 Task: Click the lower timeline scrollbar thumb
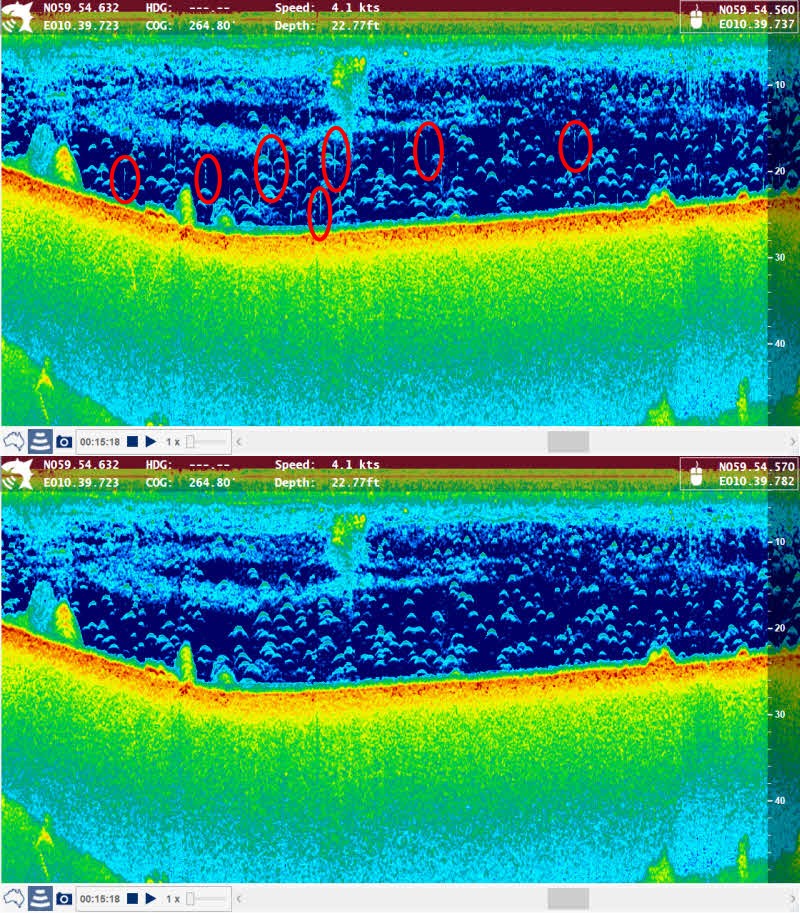coord(568,898)
